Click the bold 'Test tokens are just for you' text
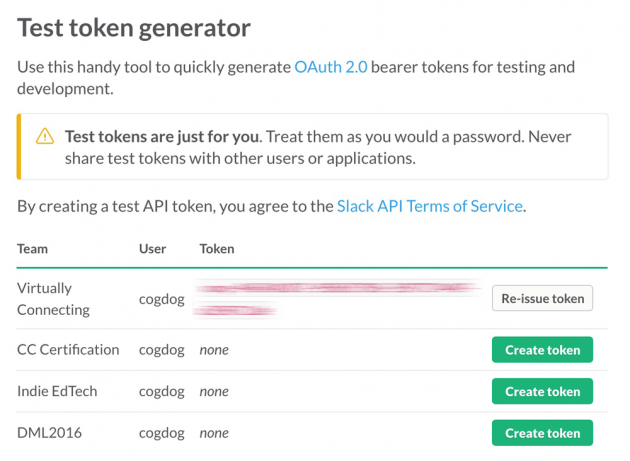 (162, 137)
